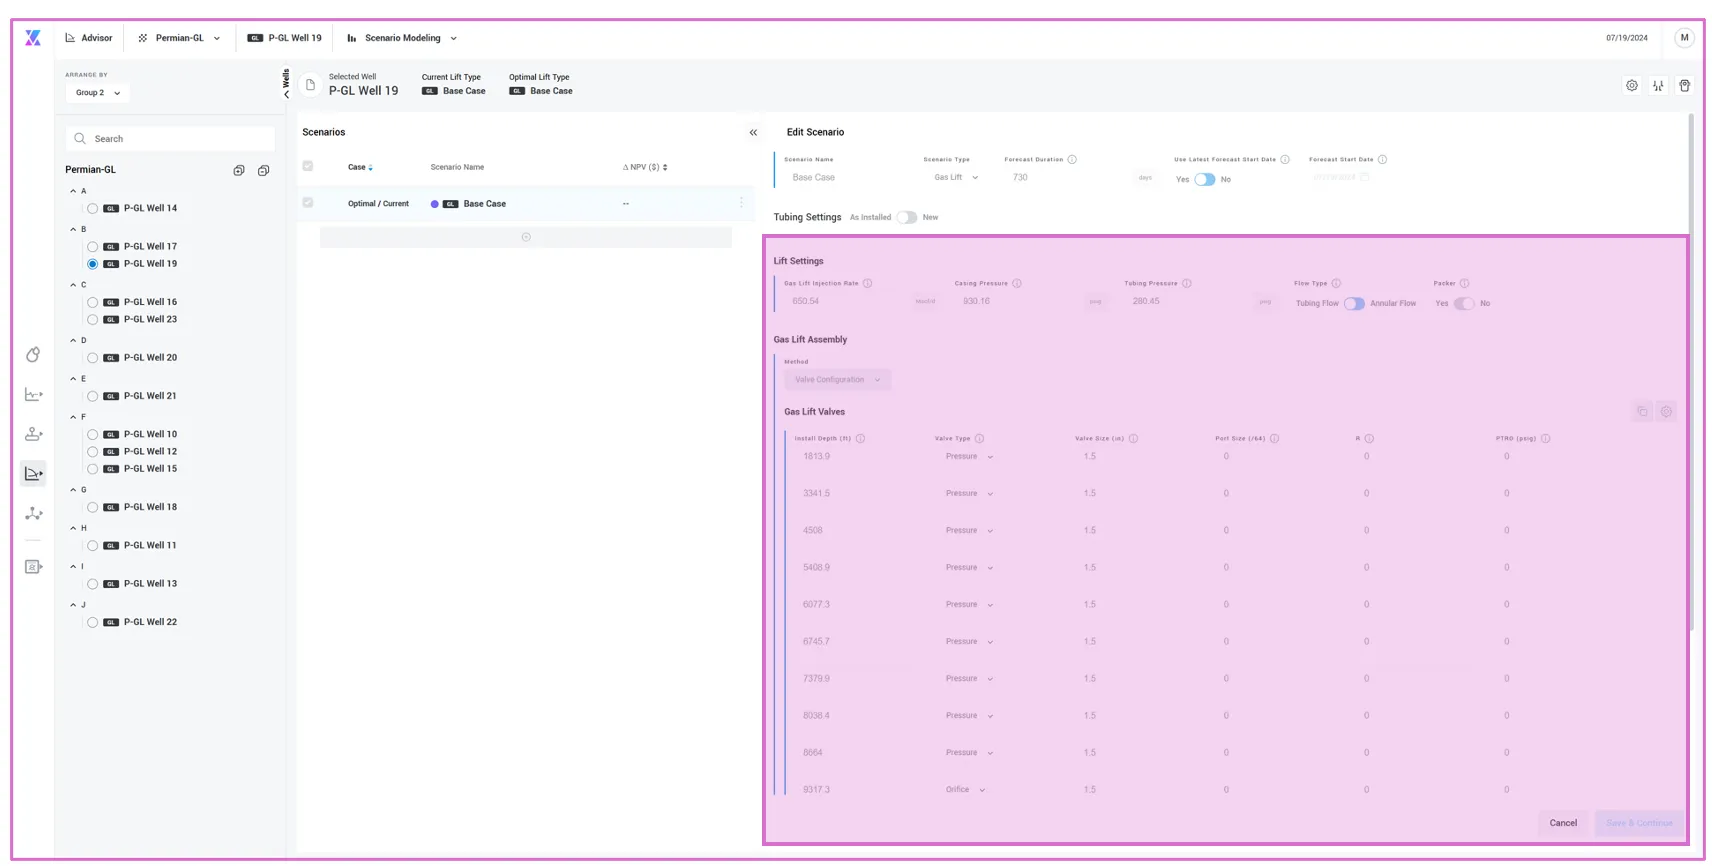1712x866 pixels.
Task: Open the Permian-GL dropdown in top bar
Action: [x=179, y=38]
